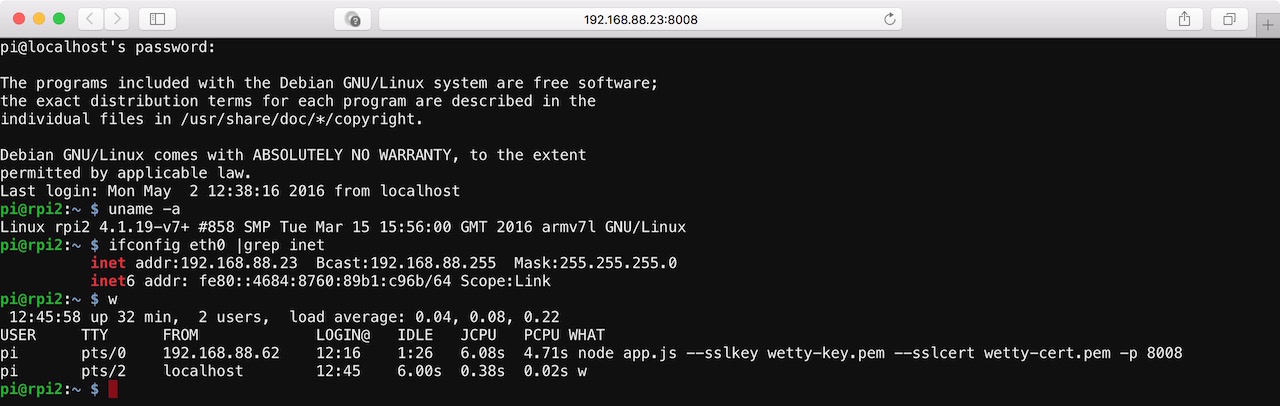The image size is (1280, 406).
Task: Click the 'USER' column header
Action: (18, 335)
